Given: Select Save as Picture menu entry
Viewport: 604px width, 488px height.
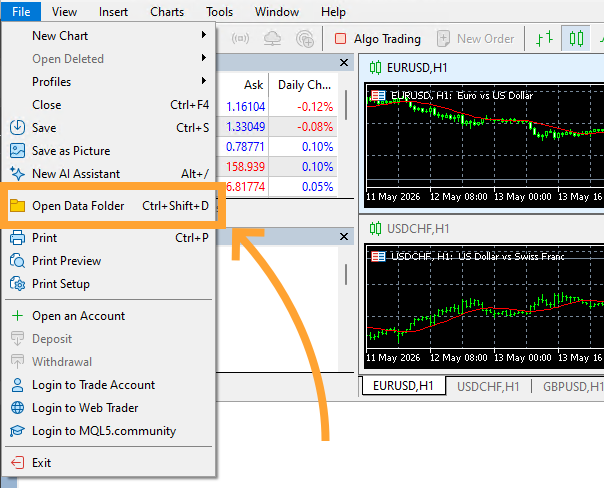Looking at the screenshot, I should [109, 151].
